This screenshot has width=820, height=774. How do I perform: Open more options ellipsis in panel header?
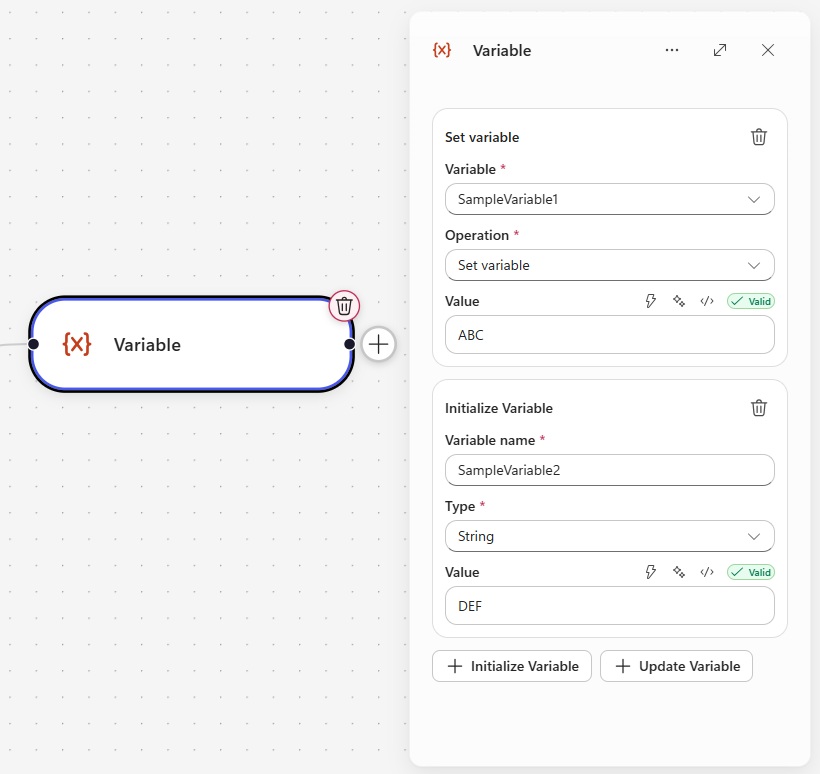(671, 50)
